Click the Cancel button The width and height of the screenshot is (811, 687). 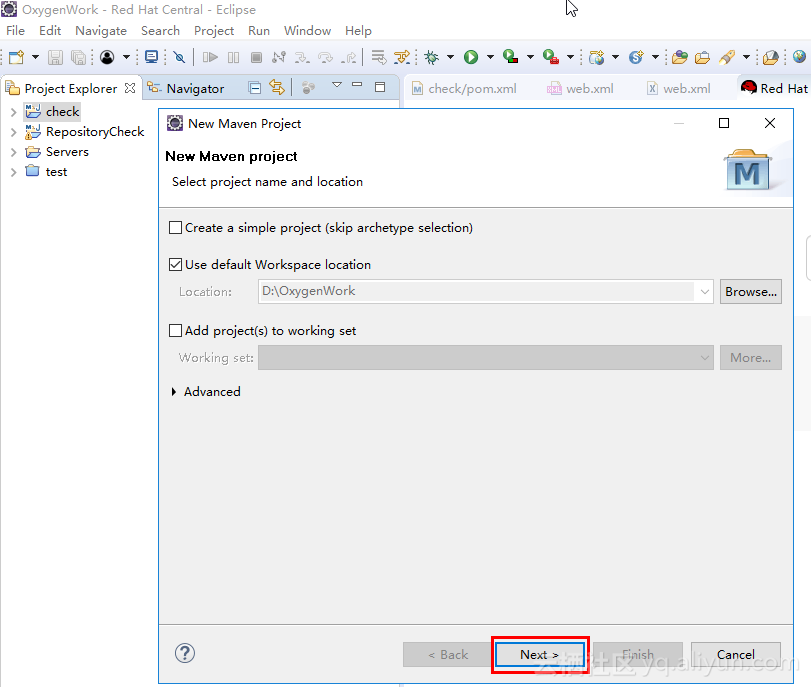coord(735,655)
